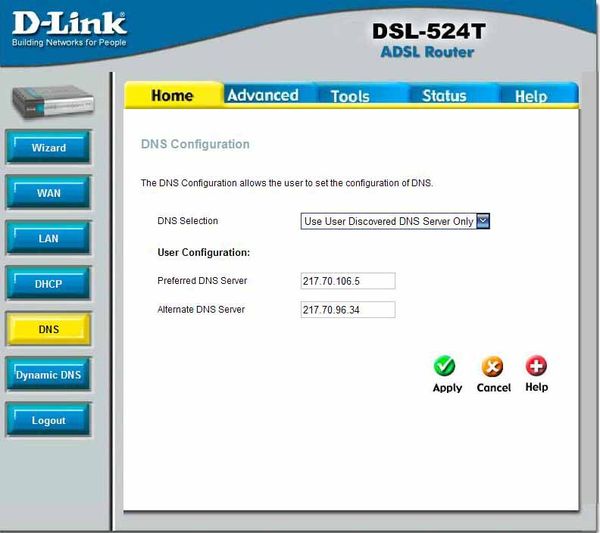Open Dynamic DNS settings
Viewport: 600px width, 533px height.
click(49, 375)
